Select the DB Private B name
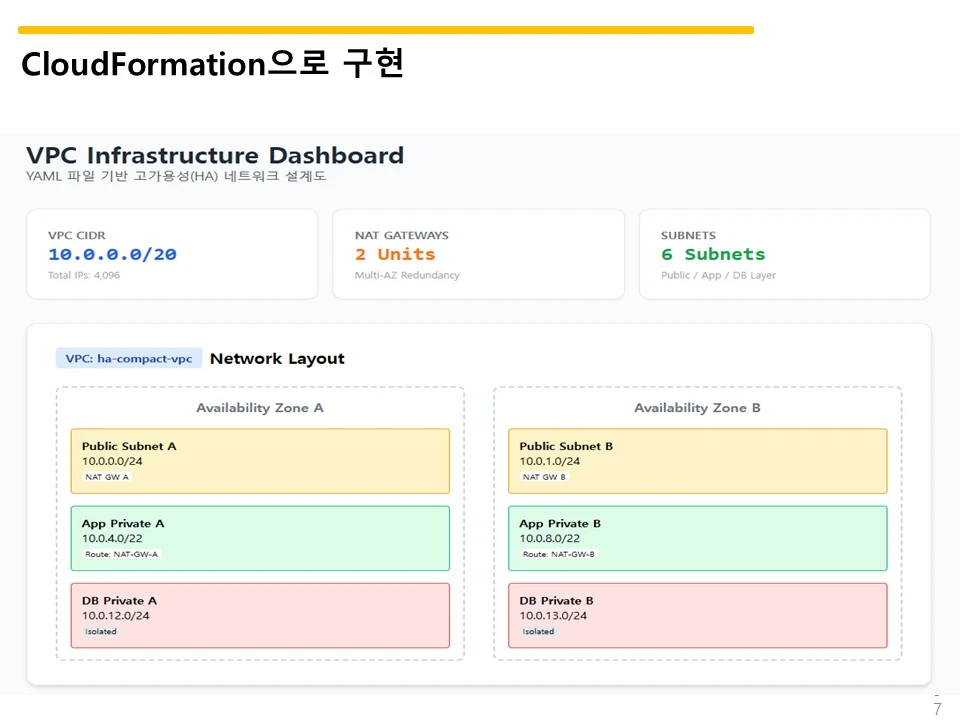Viewport: 960px width, 720px height. tap(557, 601)
